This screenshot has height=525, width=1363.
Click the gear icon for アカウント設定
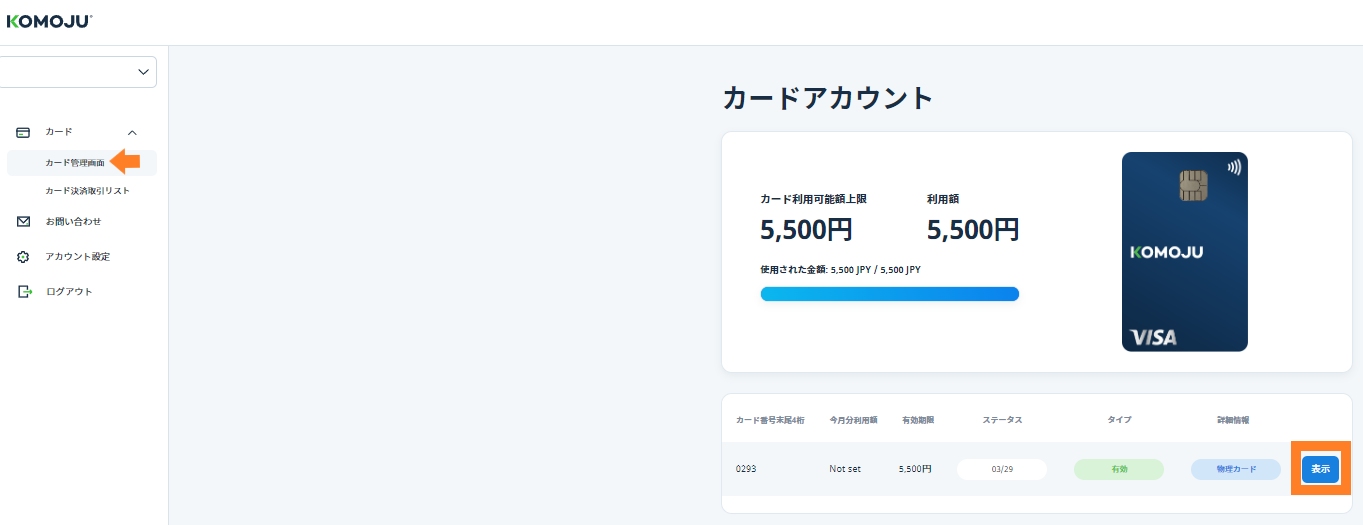24,257
